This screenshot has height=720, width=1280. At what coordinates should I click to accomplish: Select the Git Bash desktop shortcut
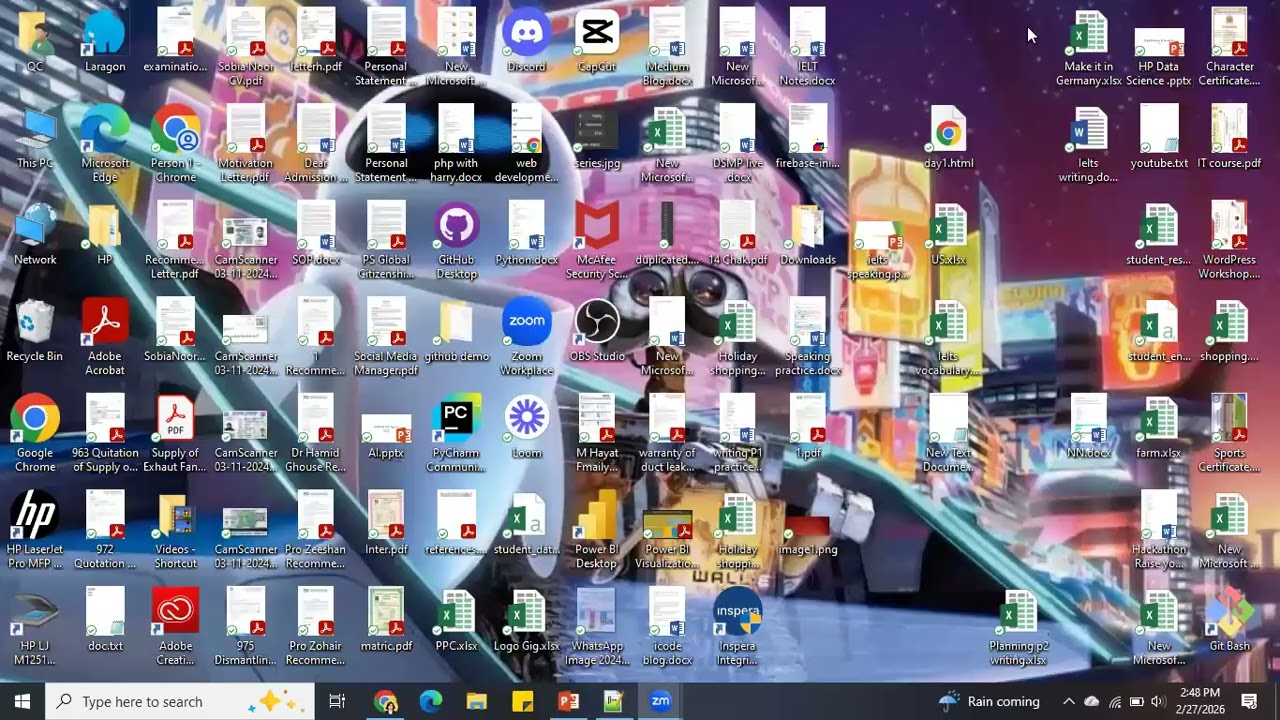coord(1229,621)
